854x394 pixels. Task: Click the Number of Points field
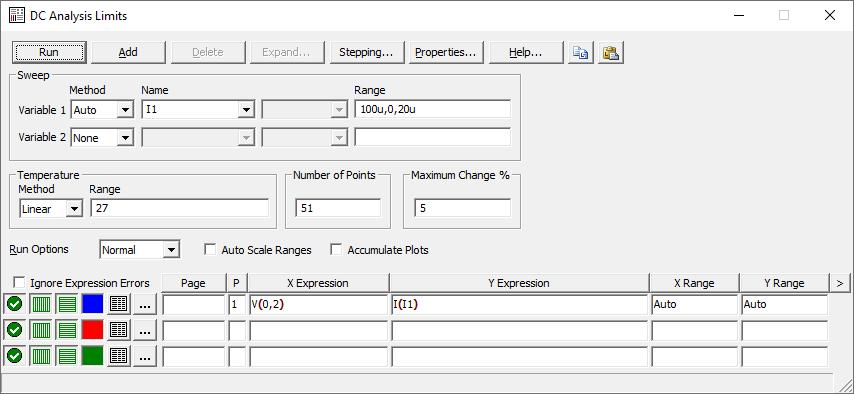[338, 208]
